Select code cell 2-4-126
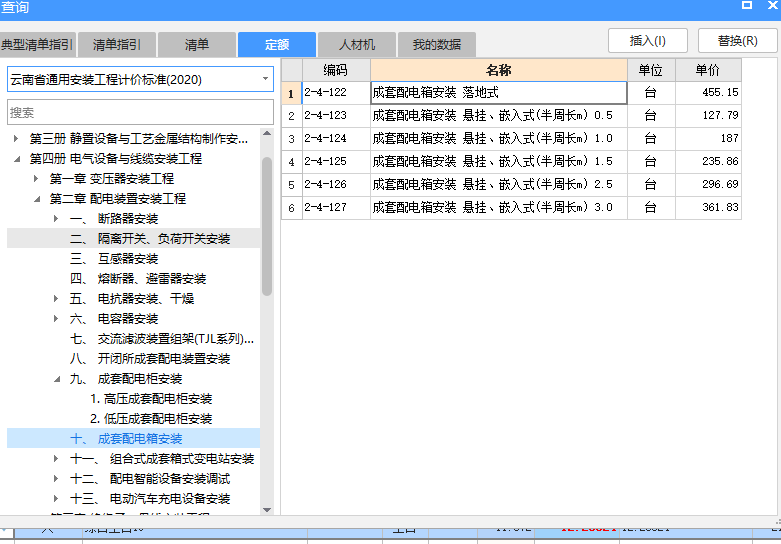The width and height of the screenshot is (781, 544). [x=336, y=184]
